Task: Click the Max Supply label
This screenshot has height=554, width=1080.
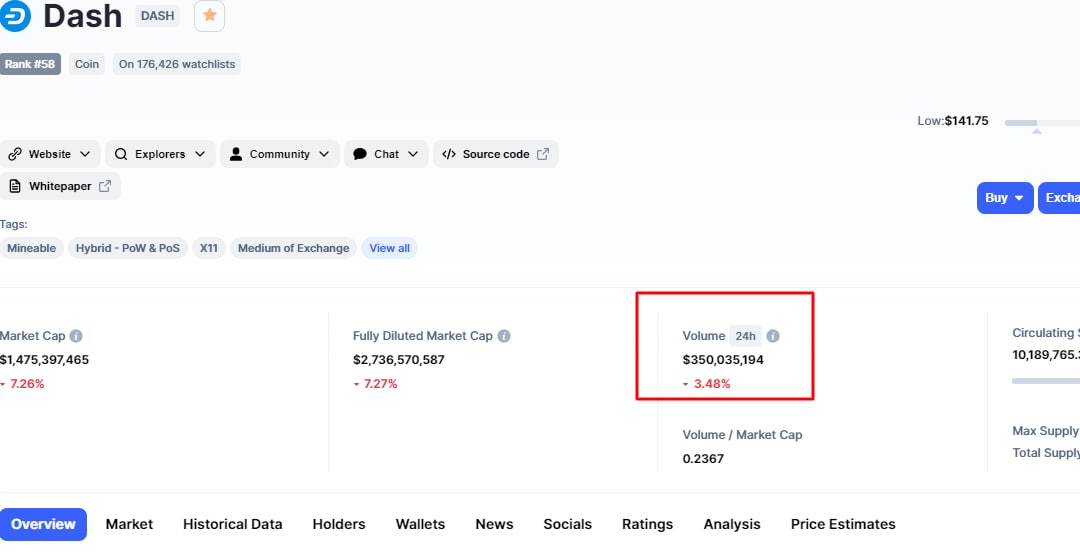Action: click(x=1045, y=431)
